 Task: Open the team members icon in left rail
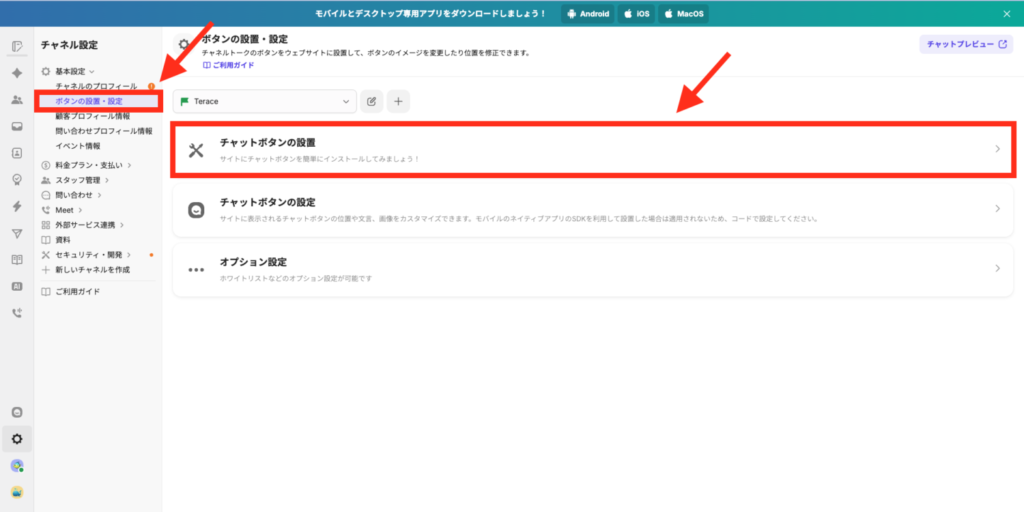17,100
